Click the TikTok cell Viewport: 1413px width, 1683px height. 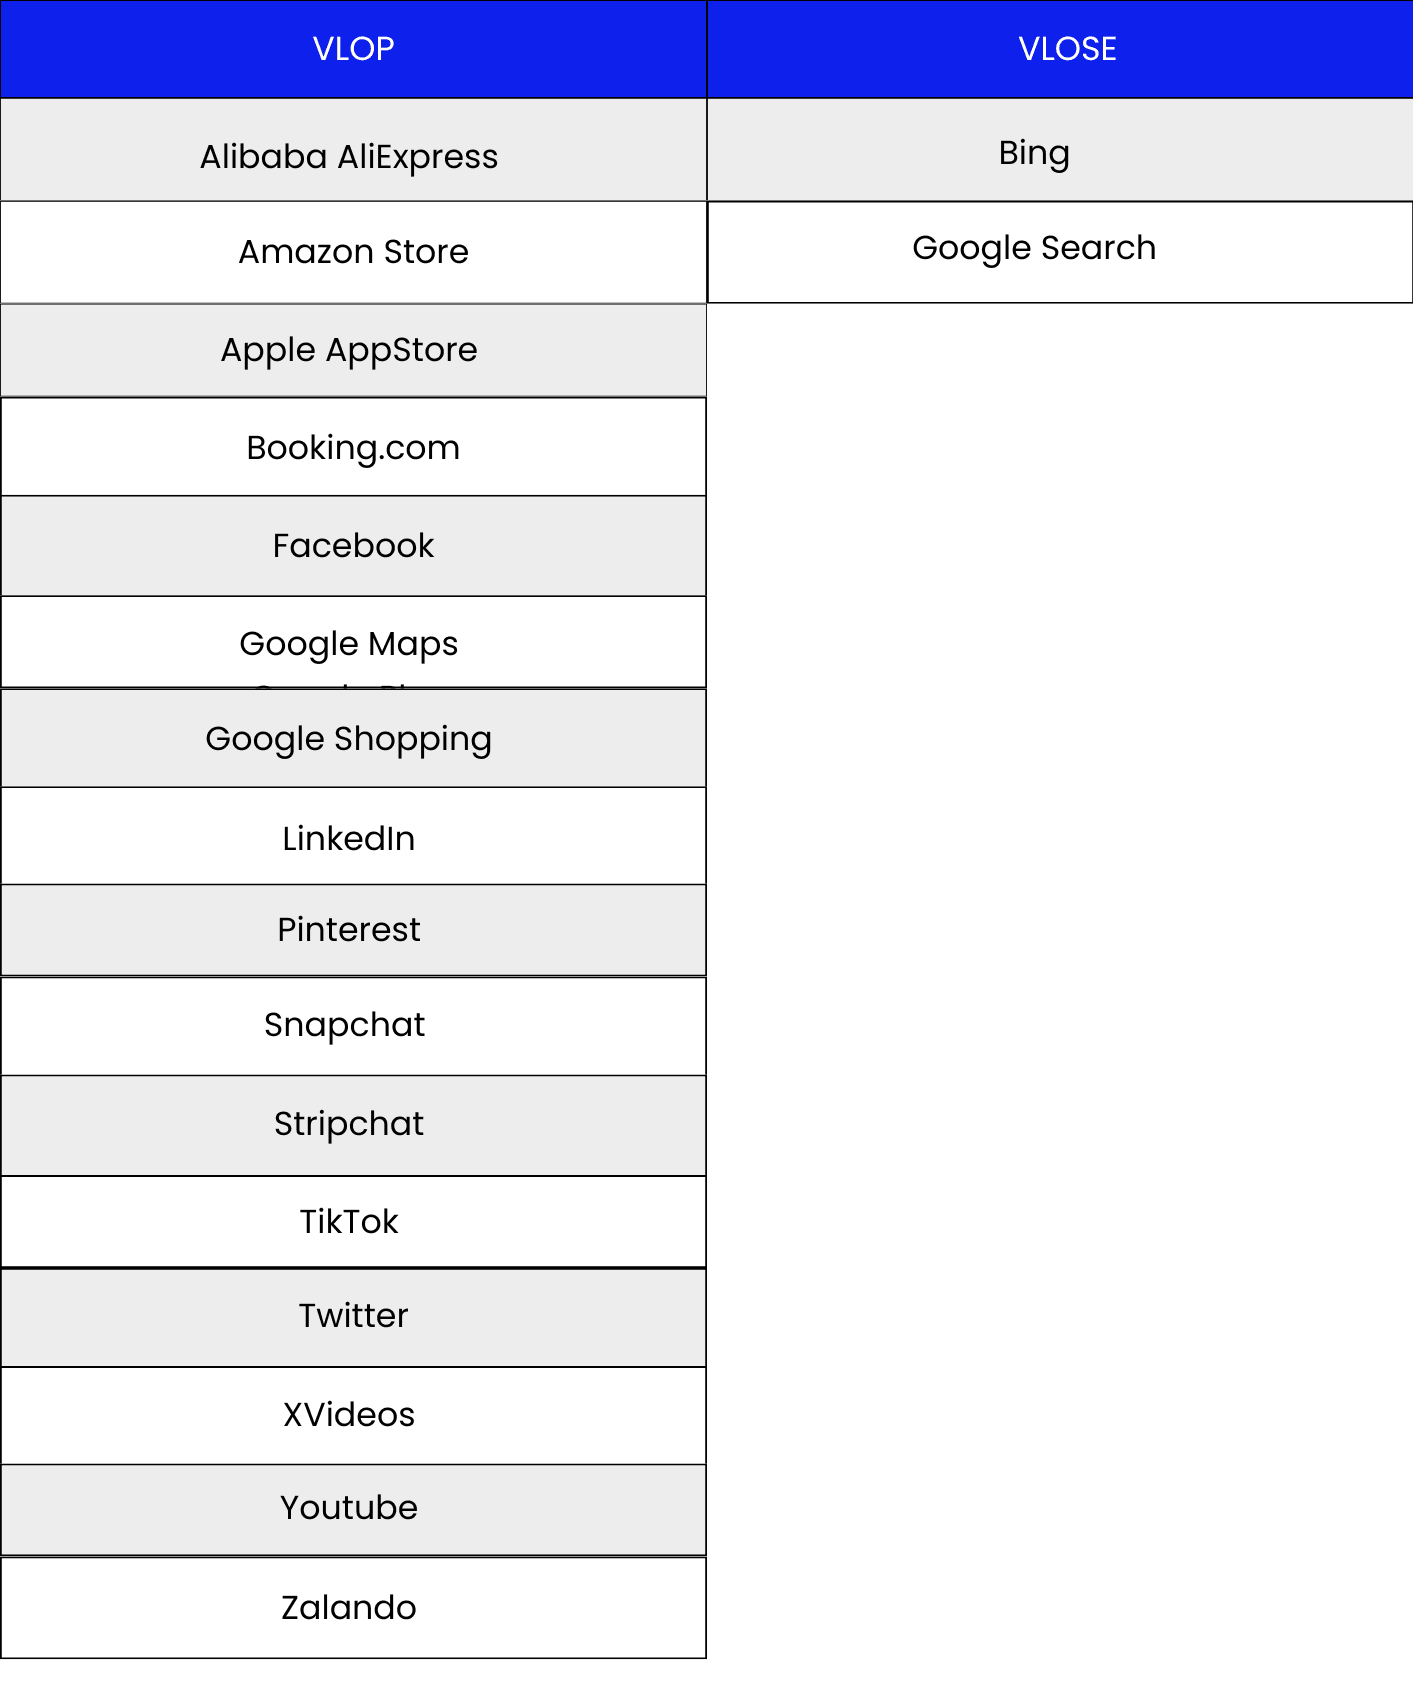click(349, 1222)
